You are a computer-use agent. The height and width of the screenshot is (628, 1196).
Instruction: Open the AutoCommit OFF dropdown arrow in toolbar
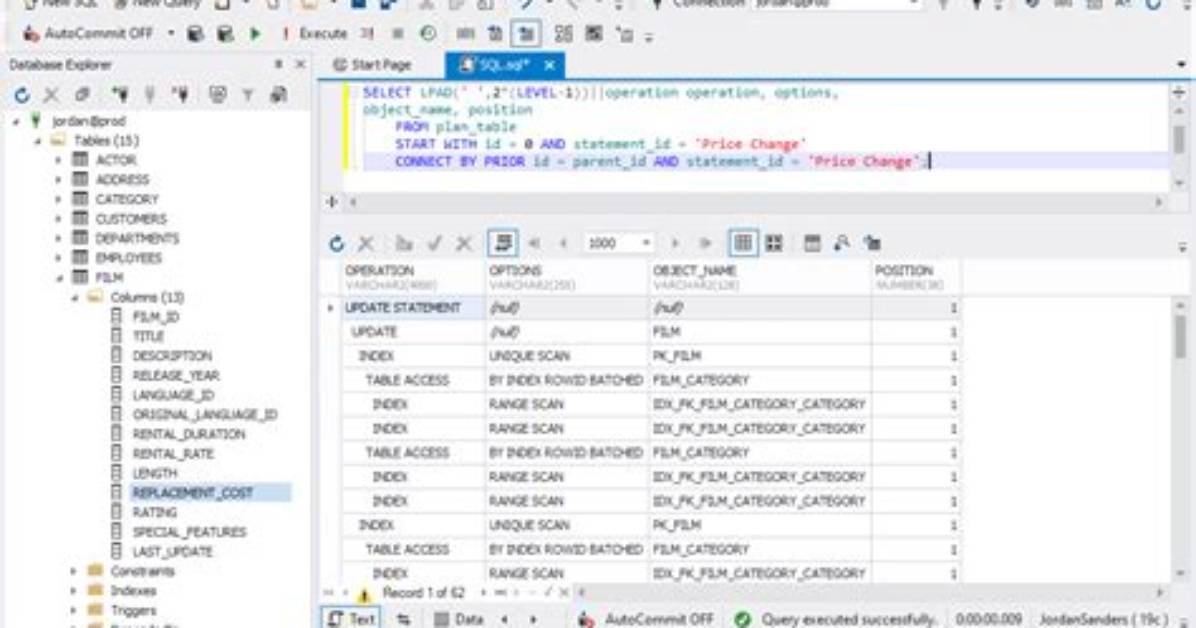click(171, 34)
